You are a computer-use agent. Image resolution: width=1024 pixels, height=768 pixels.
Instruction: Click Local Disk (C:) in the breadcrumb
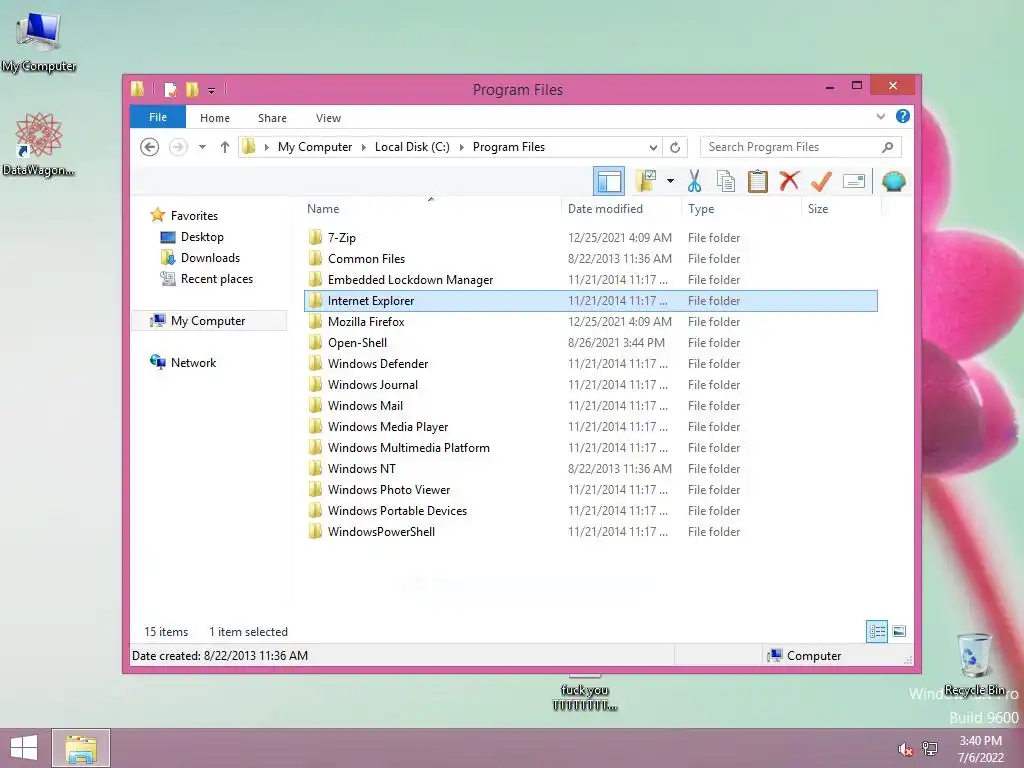412,147
